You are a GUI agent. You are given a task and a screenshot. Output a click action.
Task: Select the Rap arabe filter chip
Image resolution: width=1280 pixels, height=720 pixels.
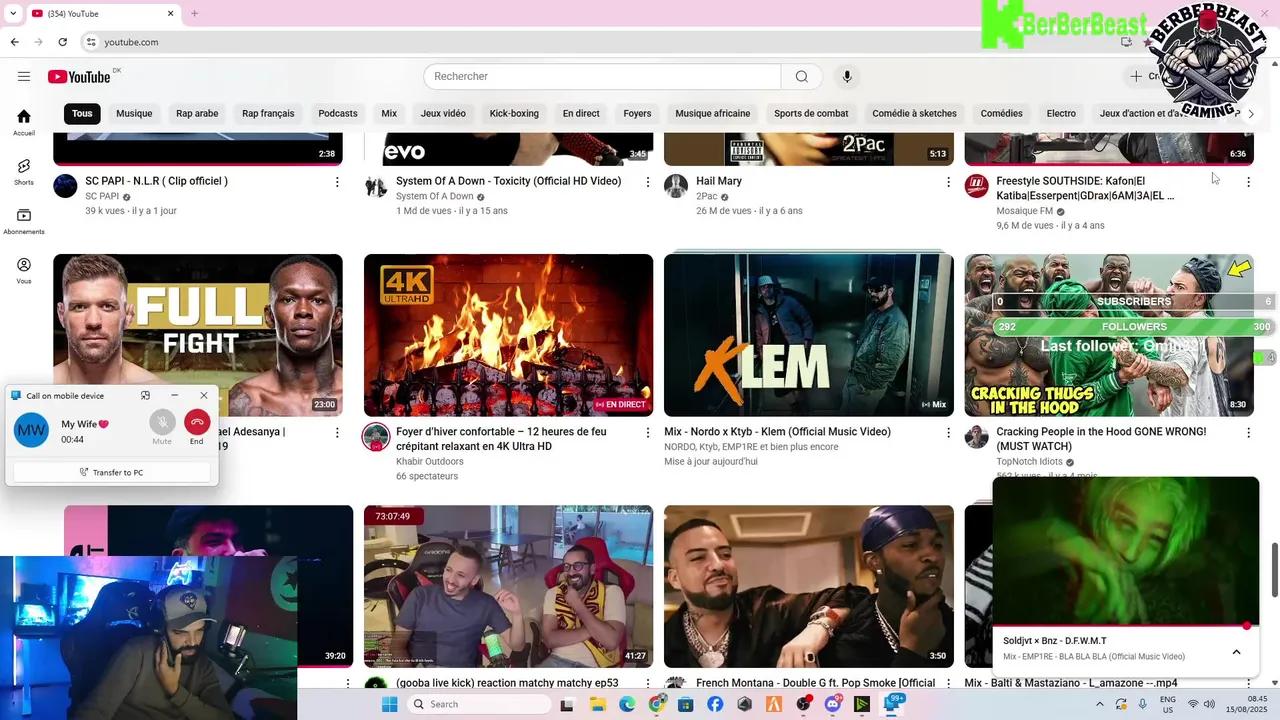[197, 113]
